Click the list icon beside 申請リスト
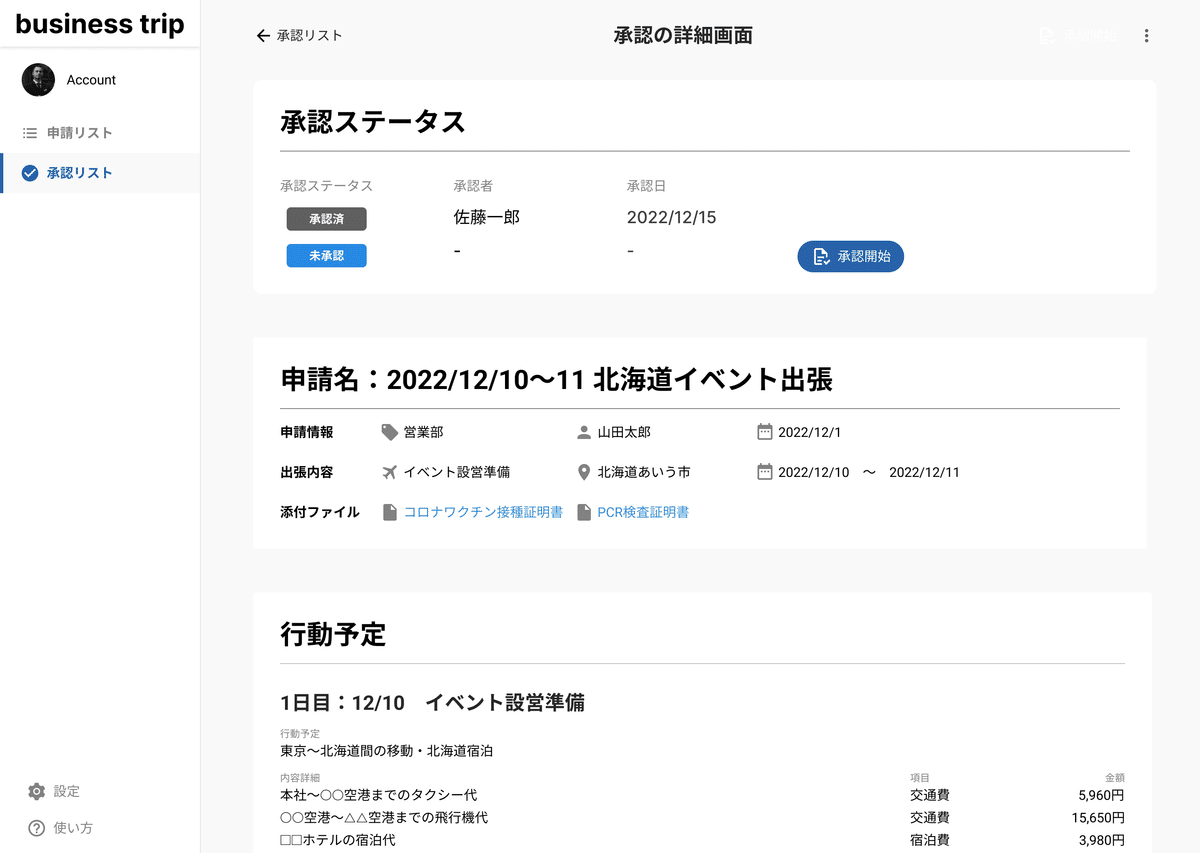The image size is (1200, 853). [x=30, y=133]
